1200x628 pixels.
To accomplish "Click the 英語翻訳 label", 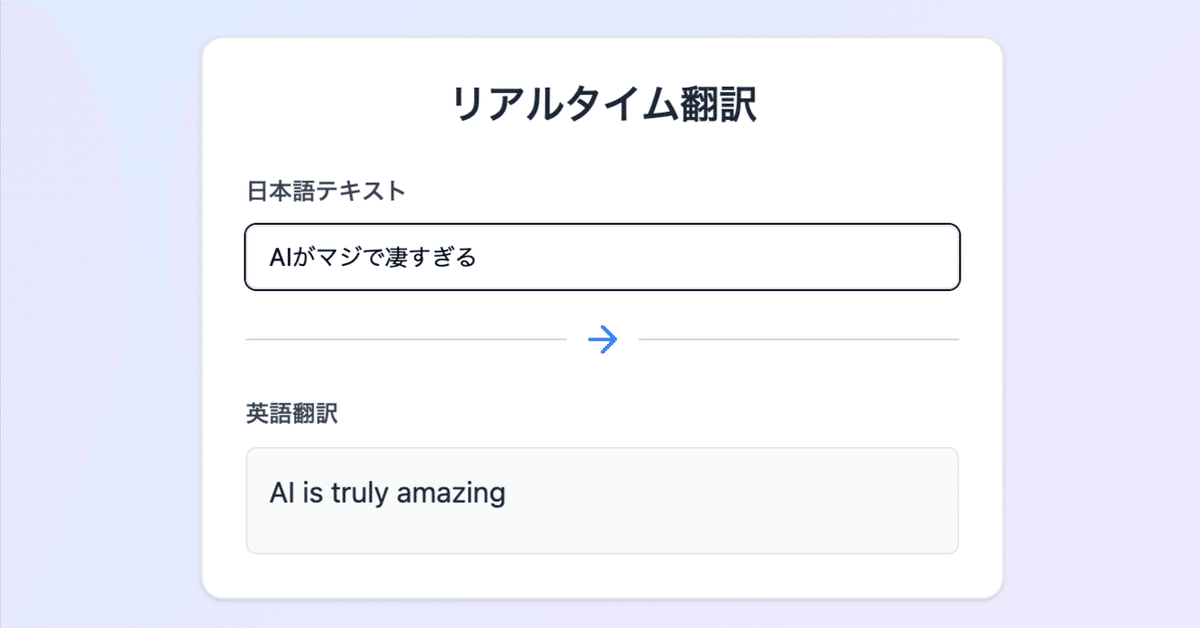I will pos(292,413).
